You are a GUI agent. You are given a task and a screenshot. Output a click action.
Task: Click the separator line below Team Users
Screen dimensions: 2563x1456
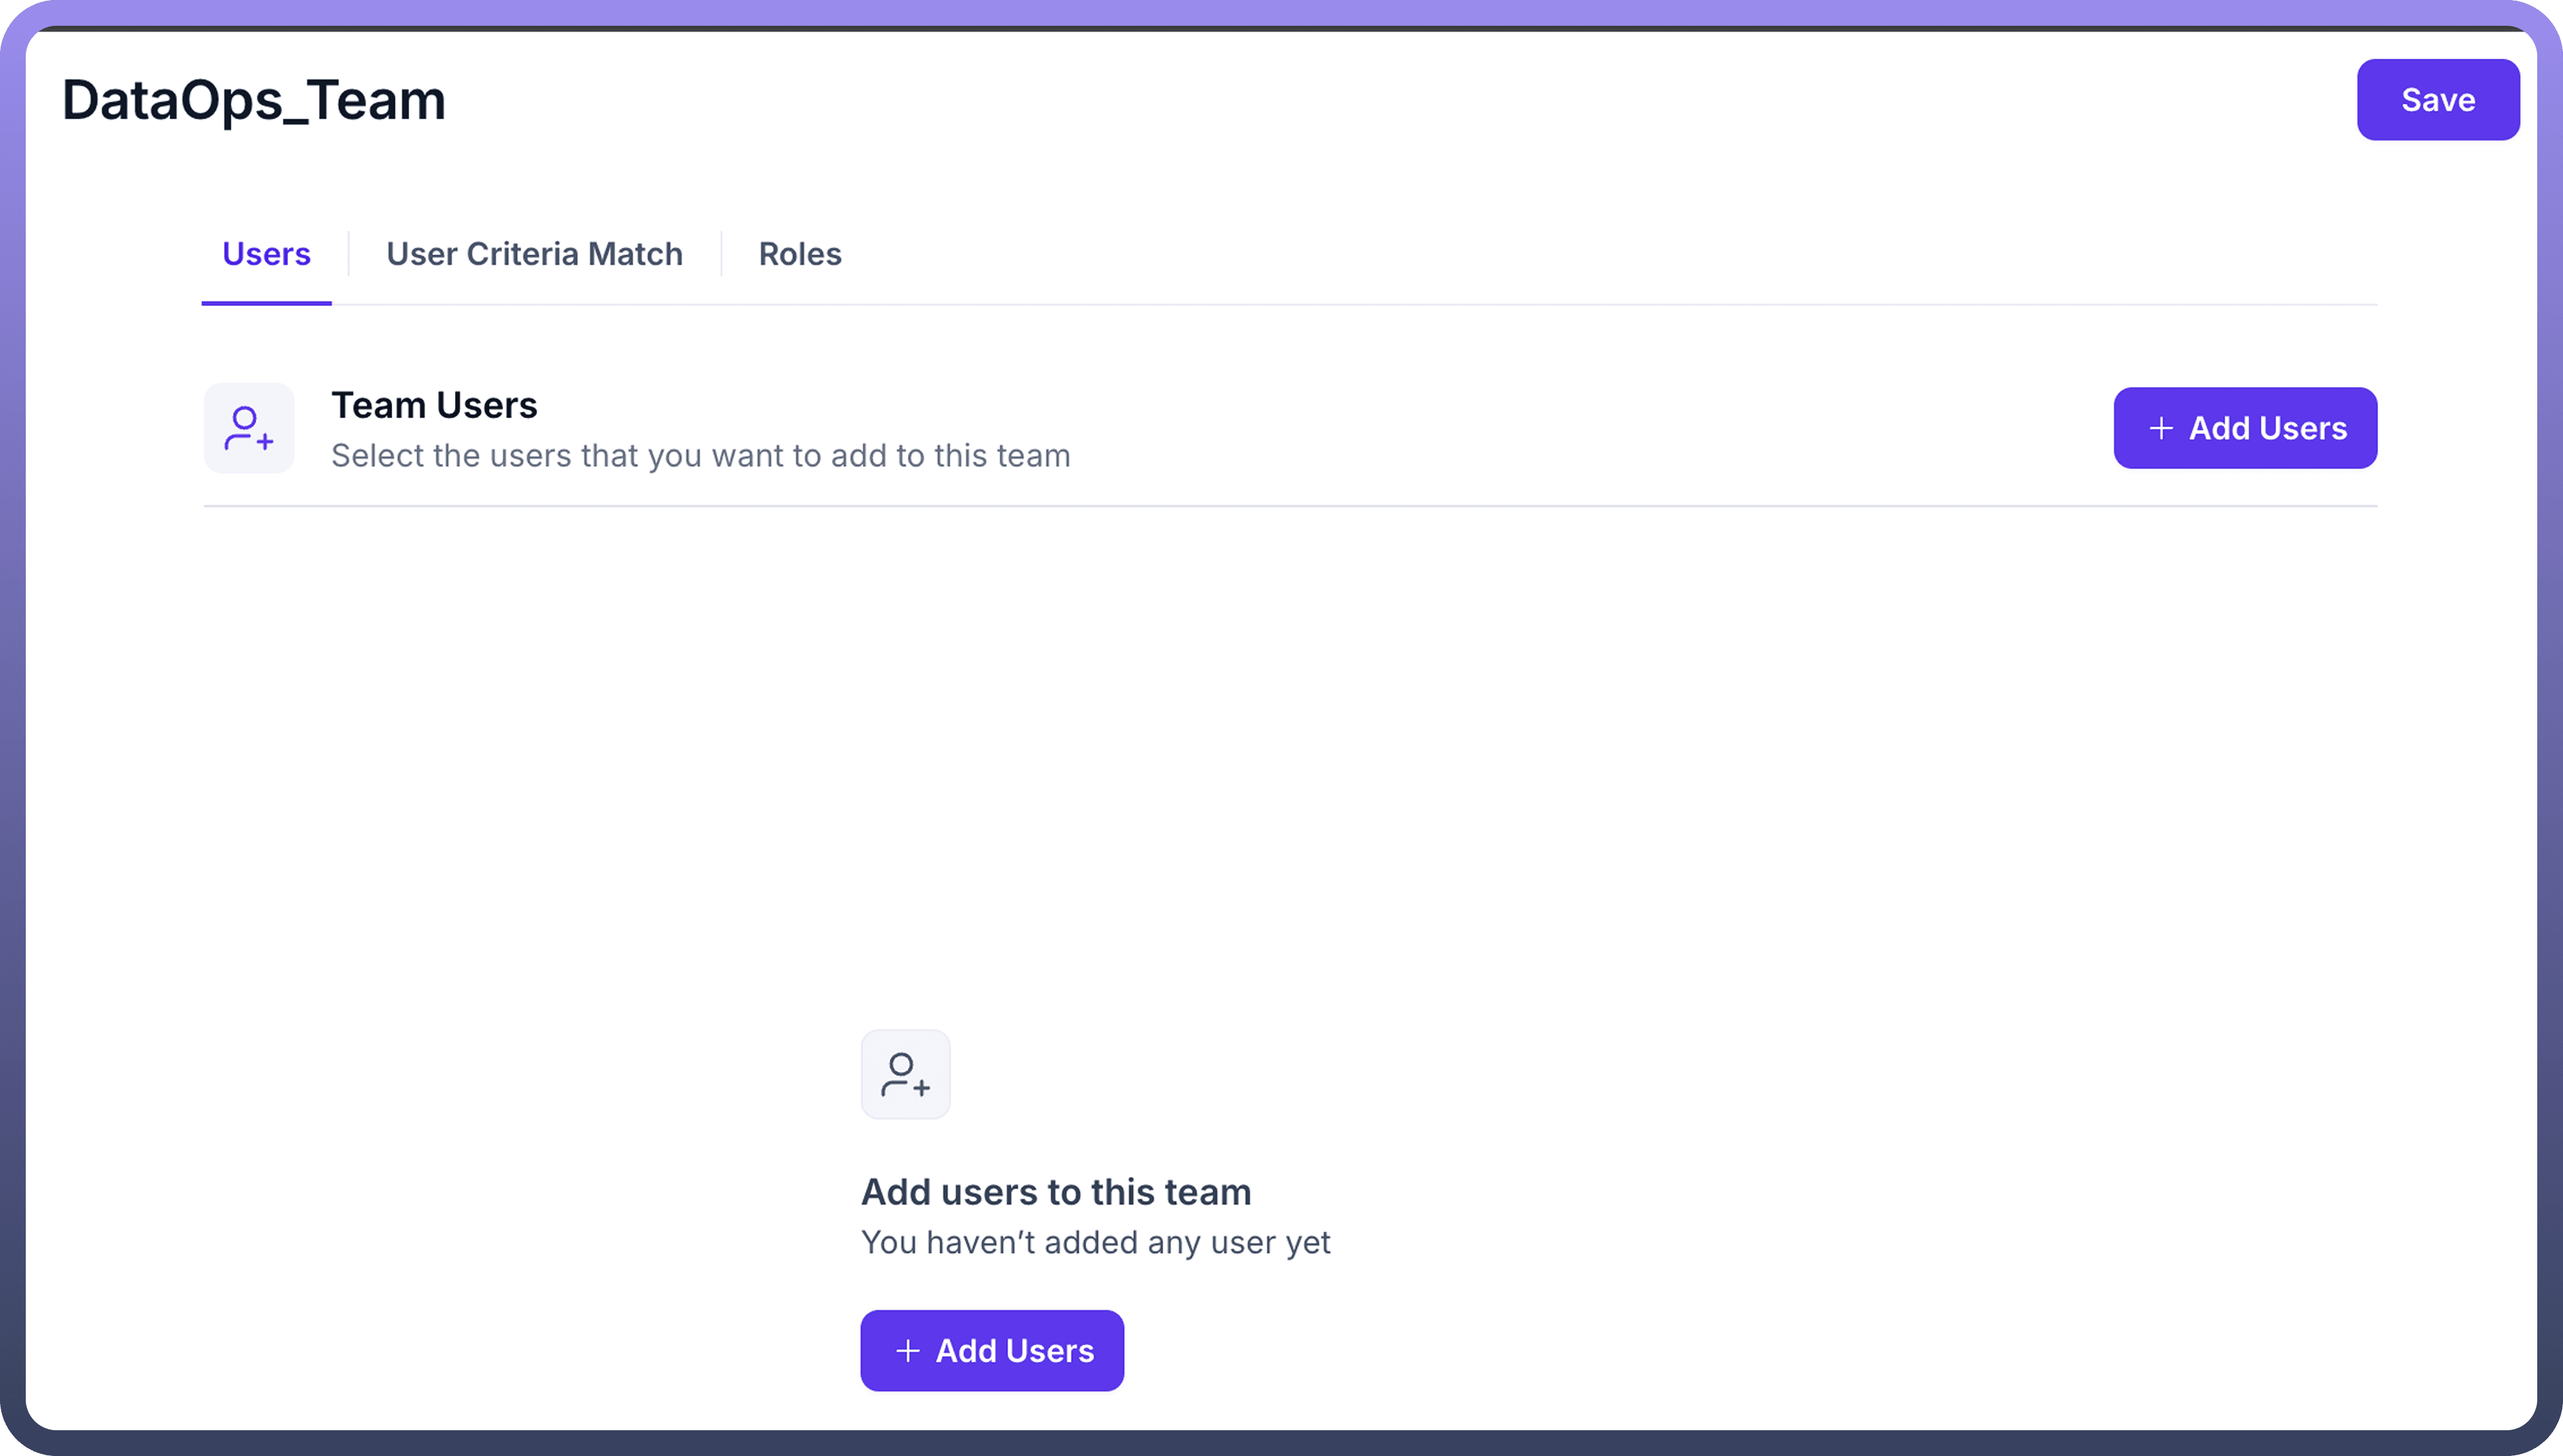1290,506
